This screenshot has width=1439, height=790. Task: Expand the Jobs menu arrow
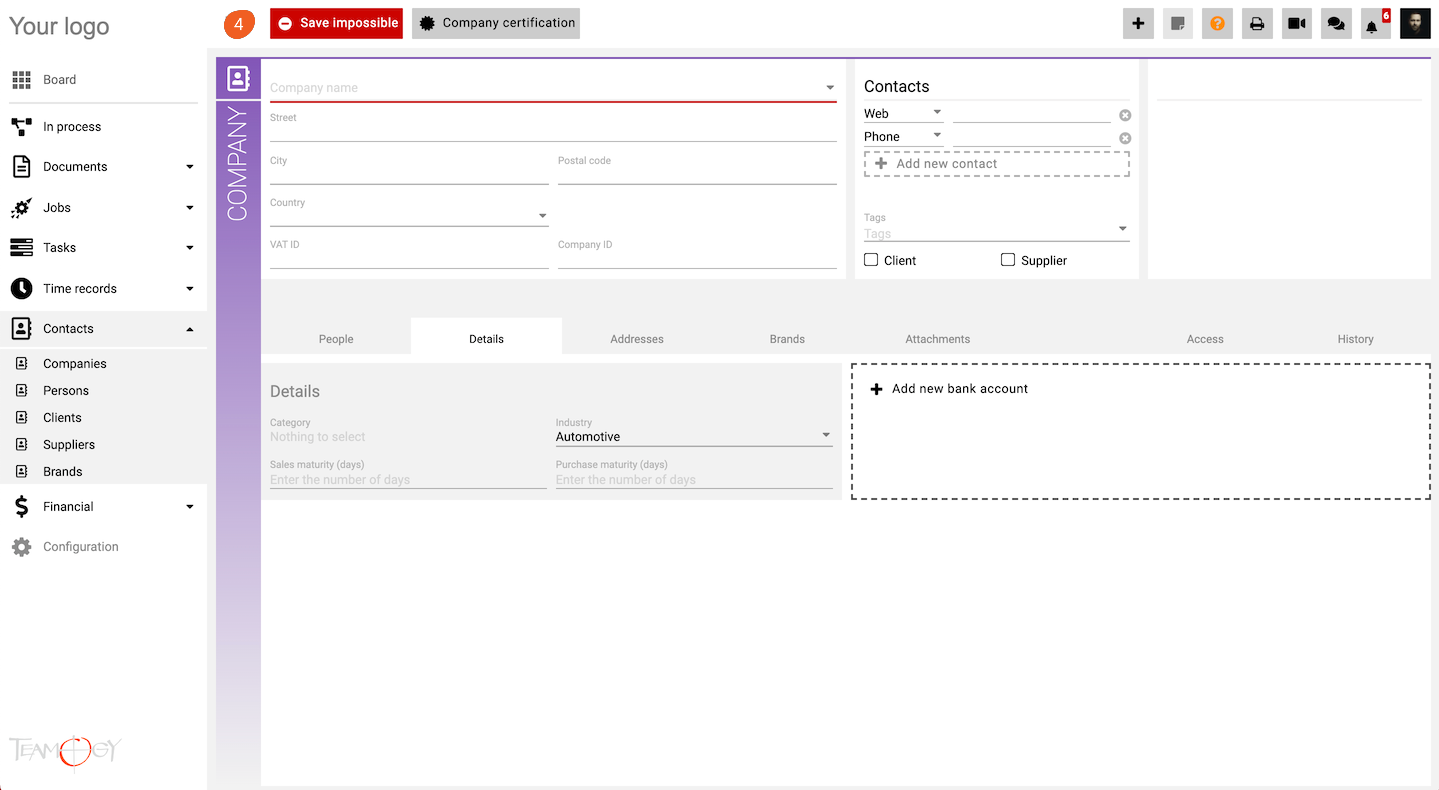point(190,208)
